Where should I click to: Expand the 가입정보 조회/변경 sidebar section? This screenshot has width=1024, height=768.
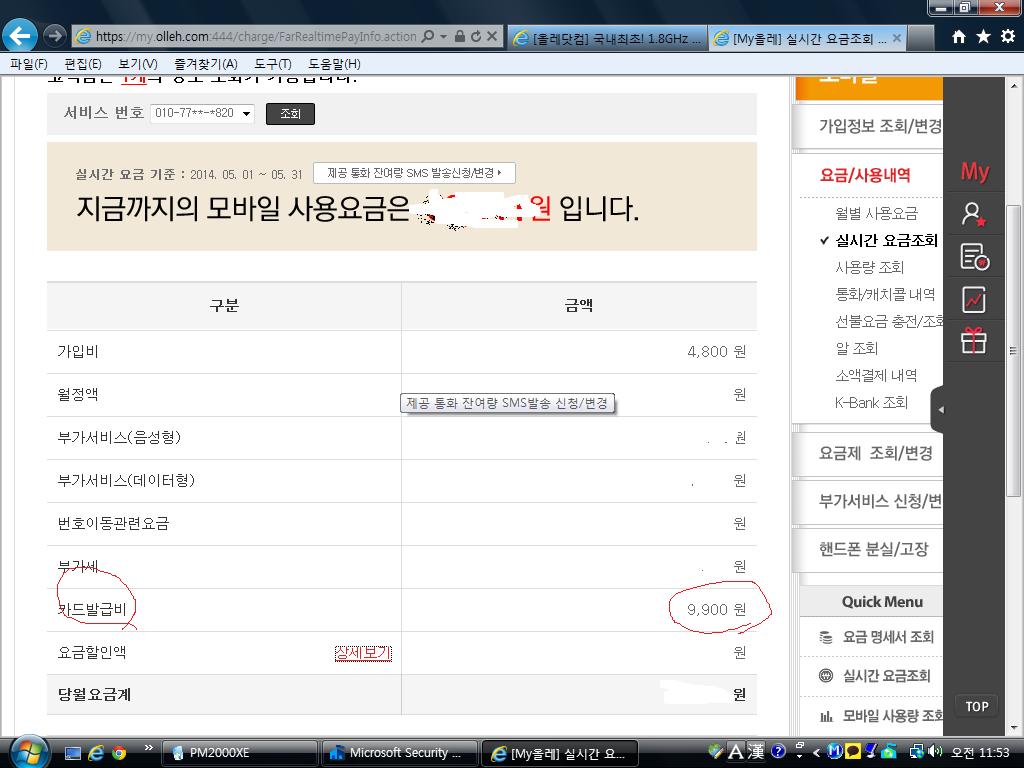tap(880, 126)
